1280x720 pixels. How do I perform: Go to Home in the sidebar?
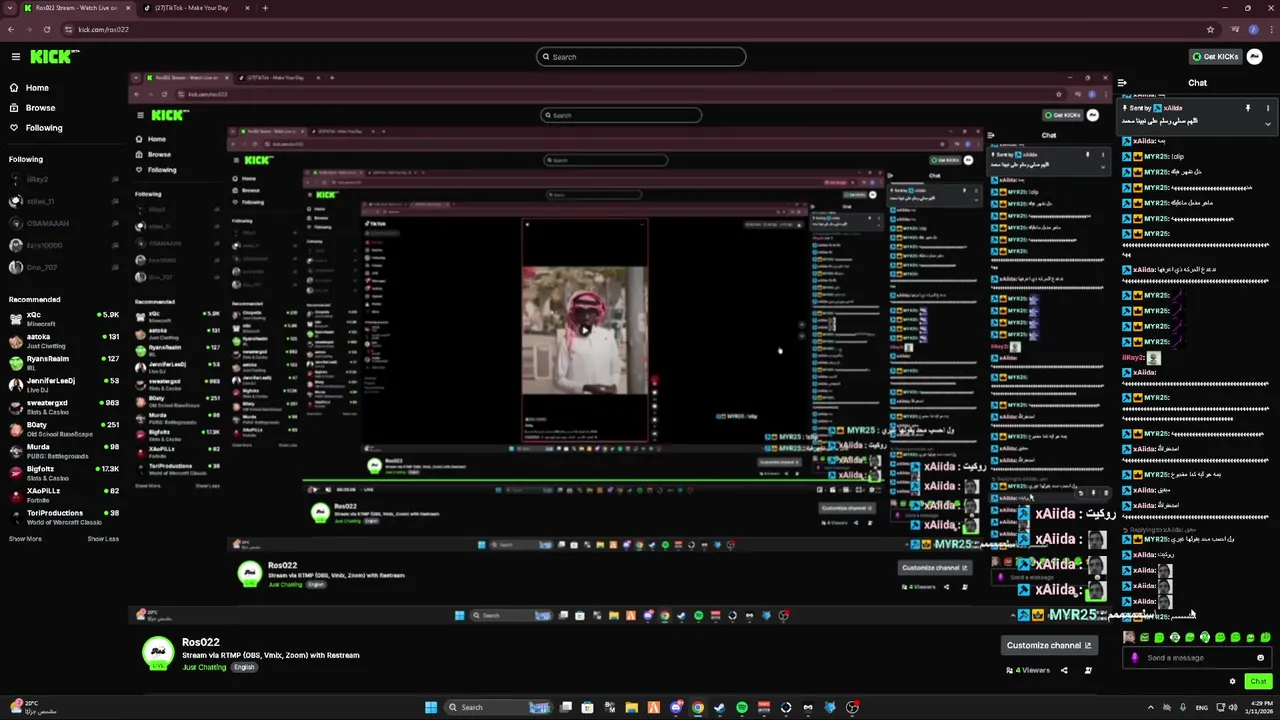(x=29, y=88)
